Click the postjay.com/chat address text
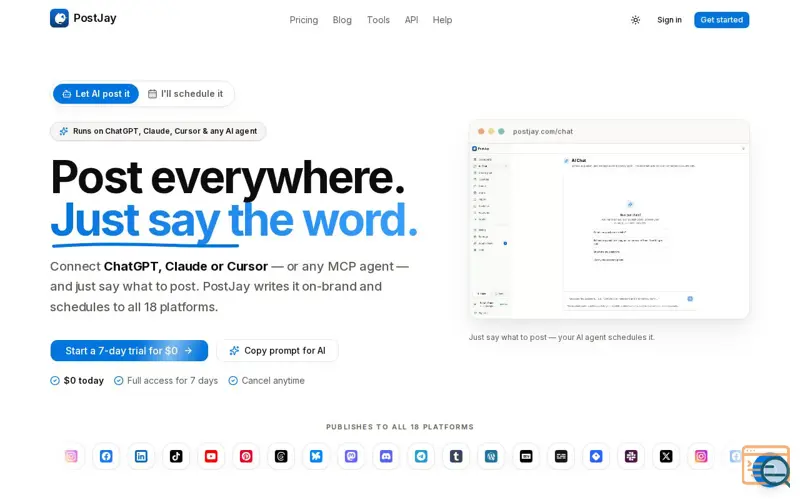 (x=543, y=131)
